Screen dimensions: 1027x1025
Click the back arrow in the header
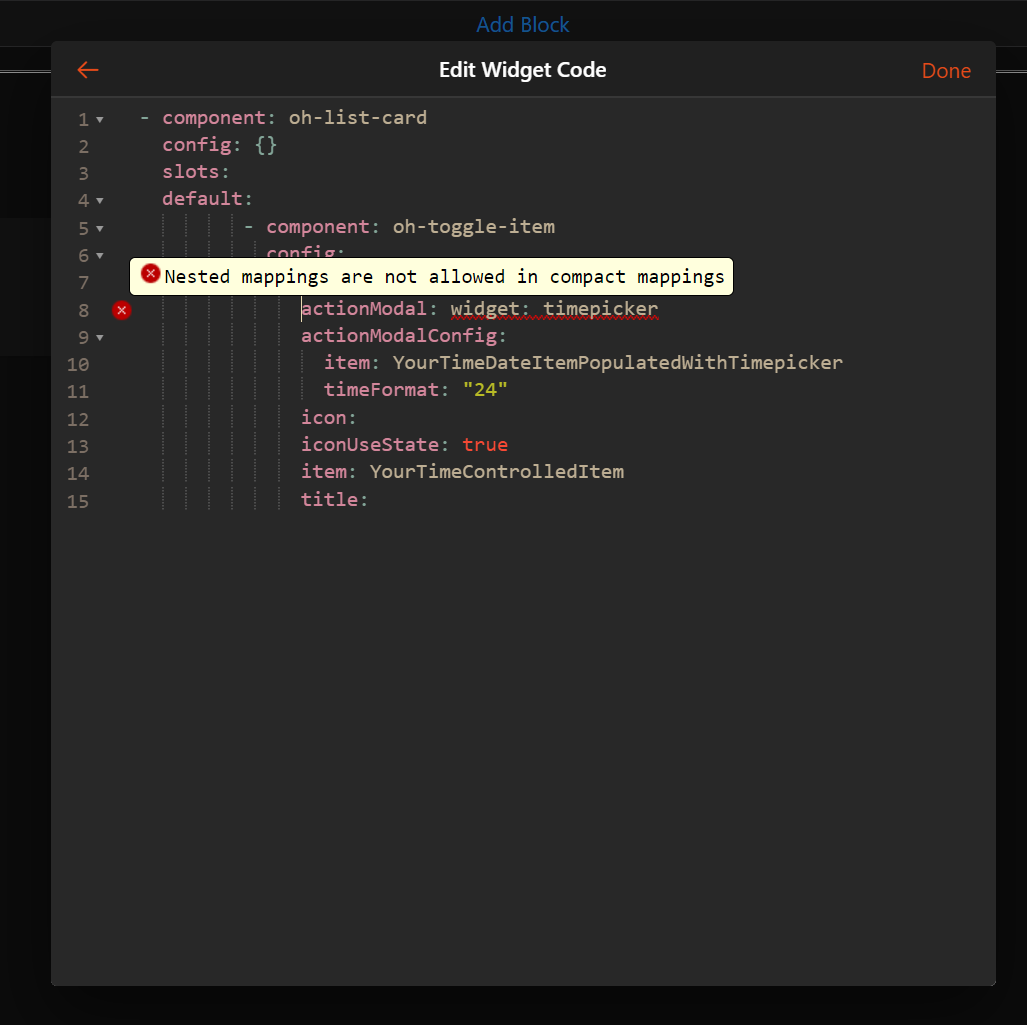pos(88,70)
